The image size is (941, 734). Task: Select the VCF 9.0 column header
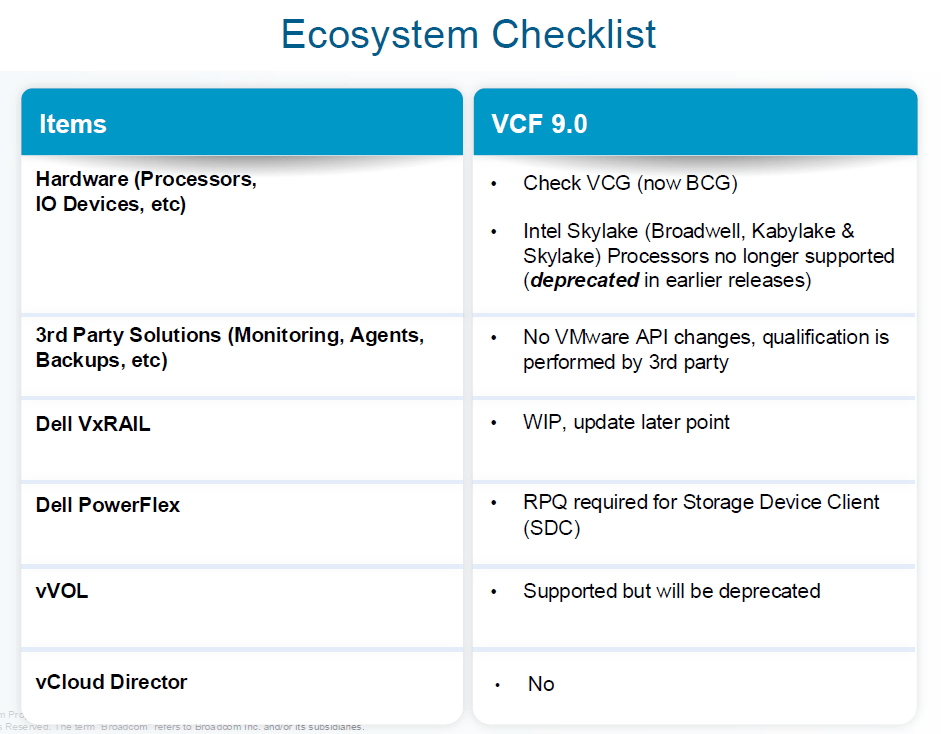pos(539,124)
